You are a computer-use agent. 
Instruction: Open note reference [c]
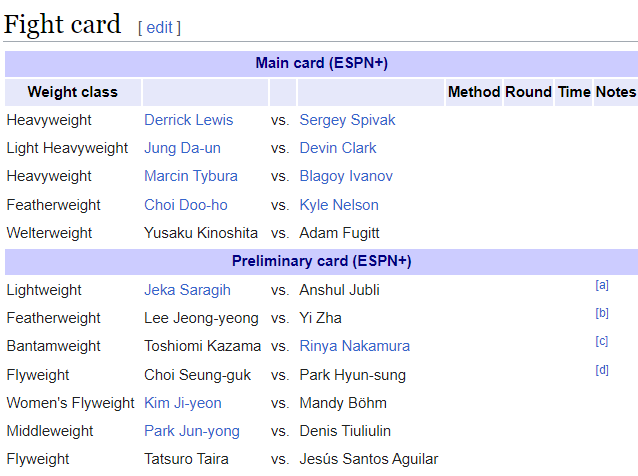pyautogui.click(x=602, y=341)
